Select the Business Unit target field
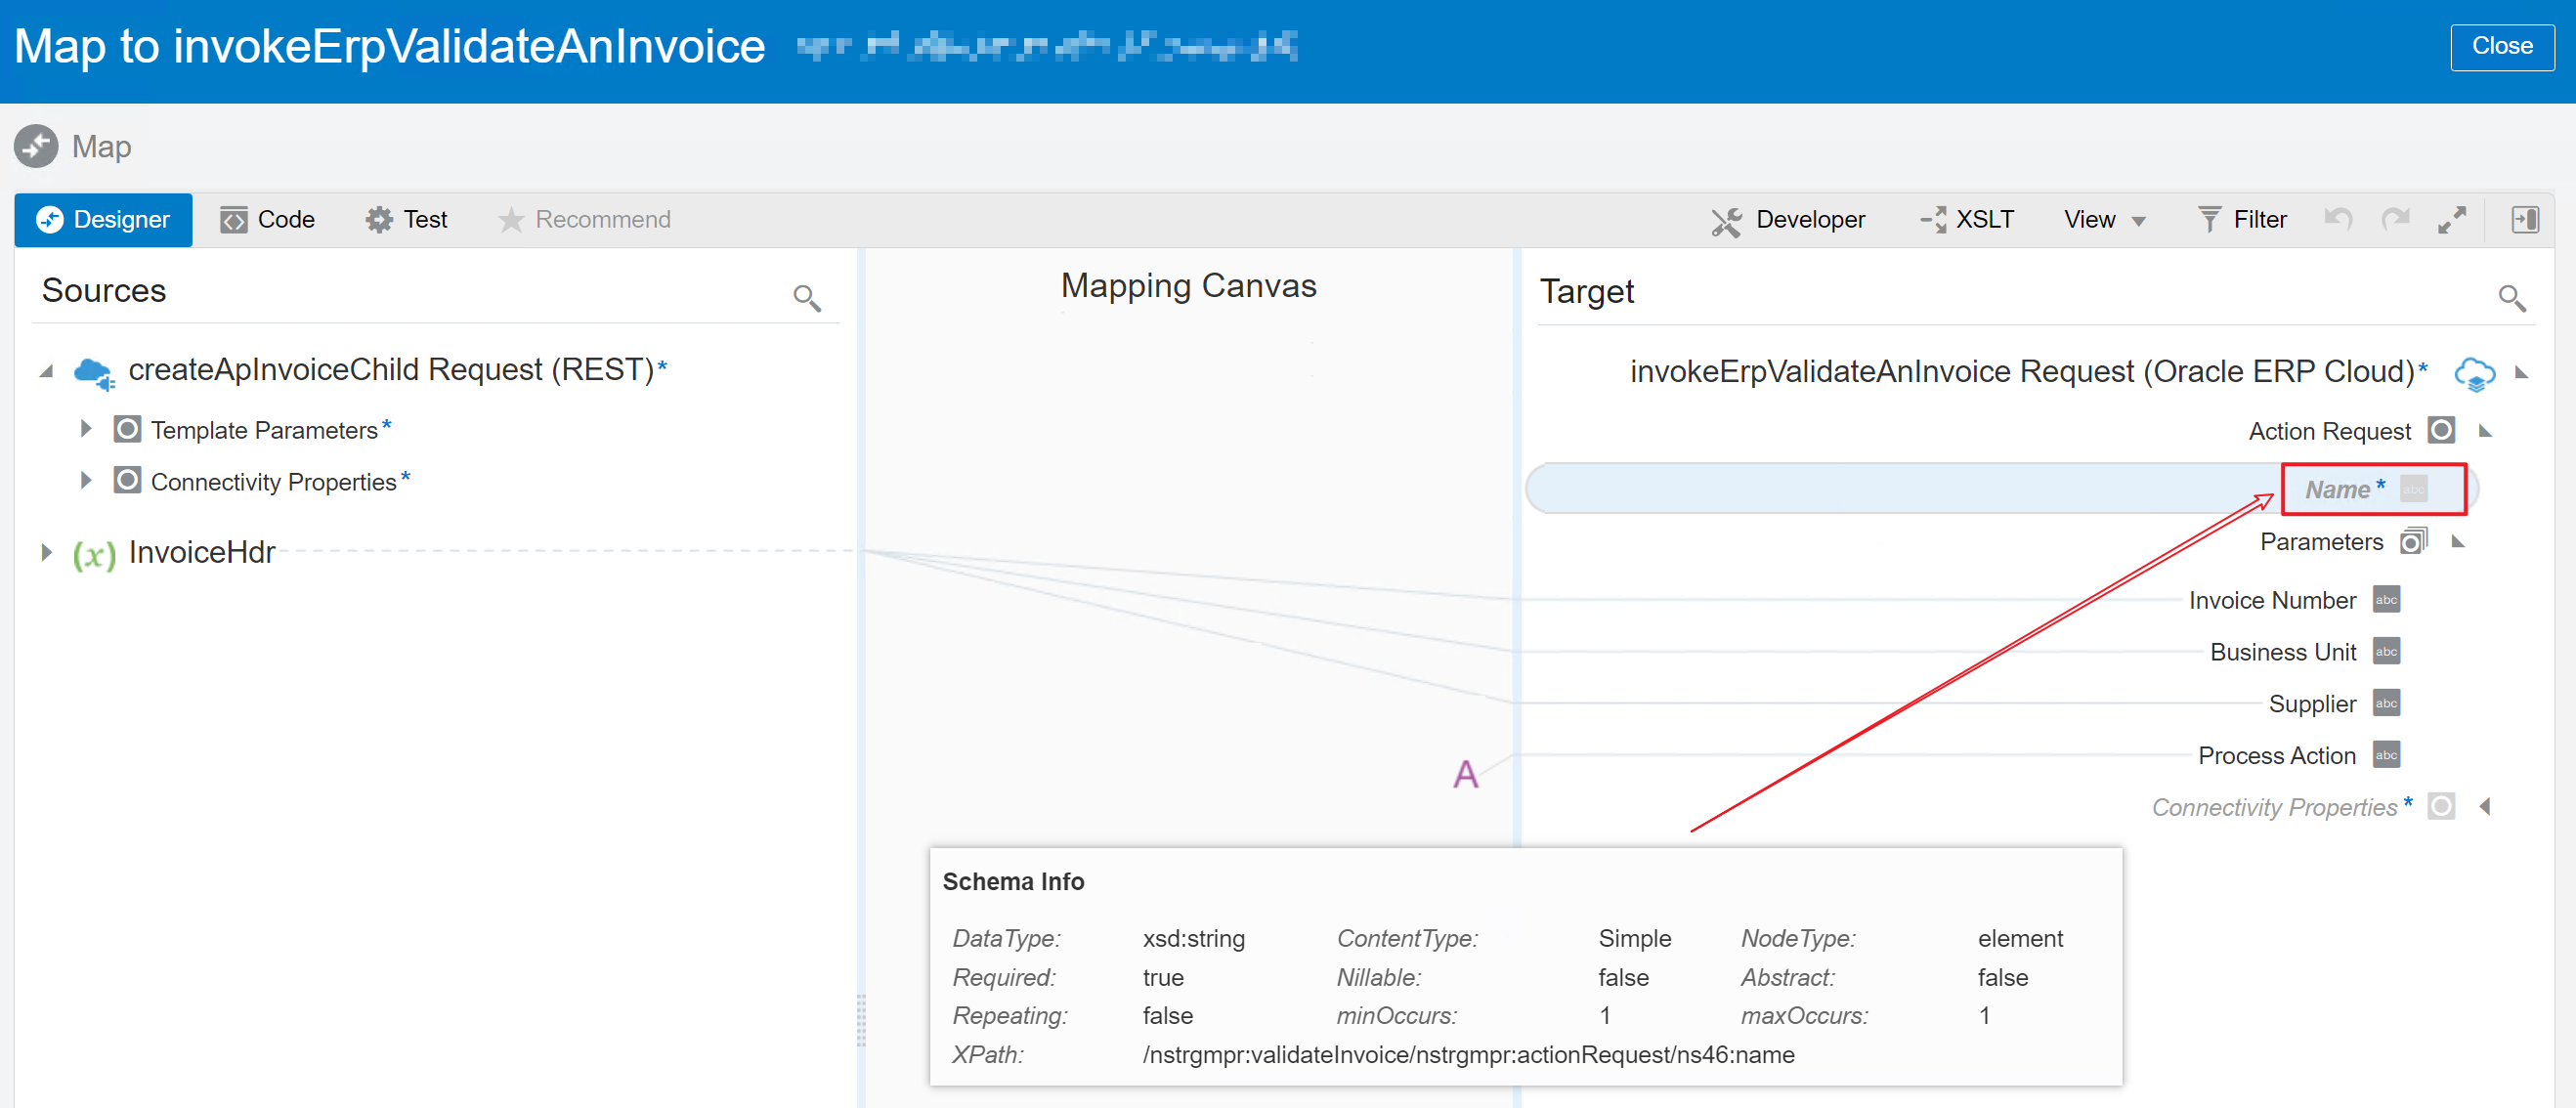The width and height of the screenshot is (2576, 1108). tap(2282, 652)
